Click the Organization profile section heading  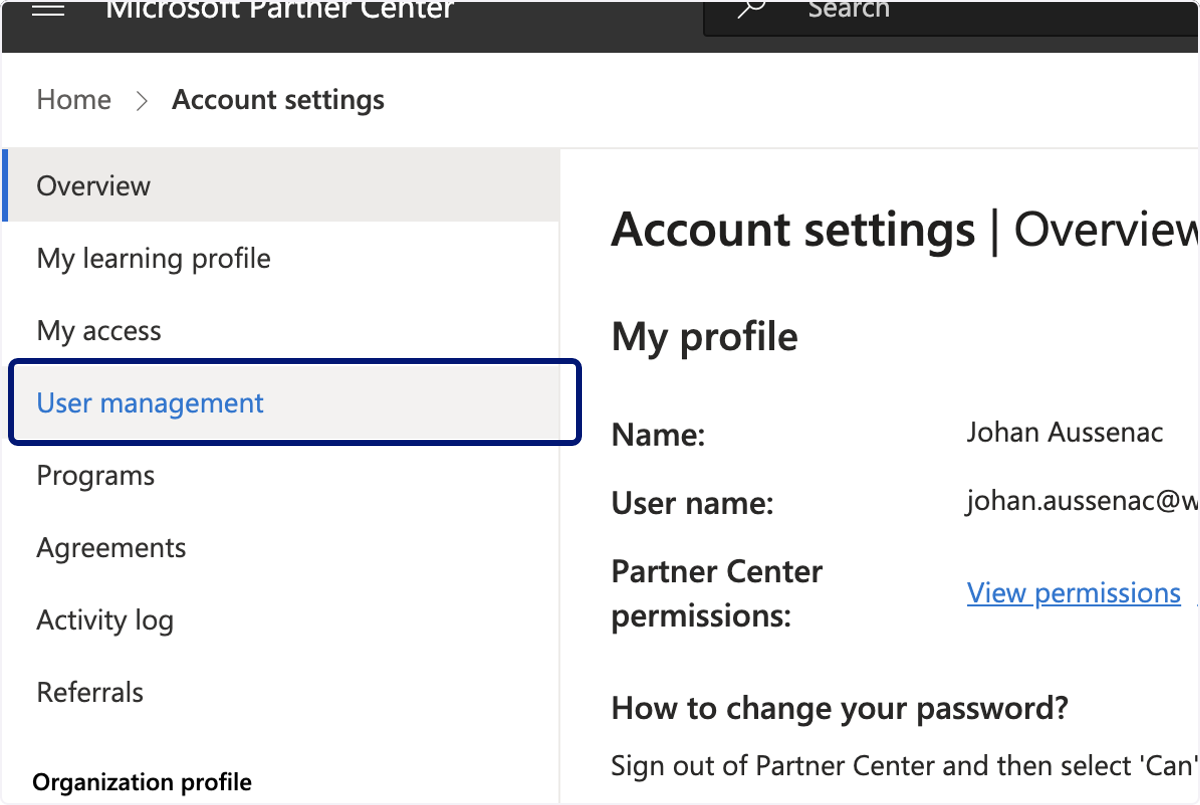tap(142, 782)
